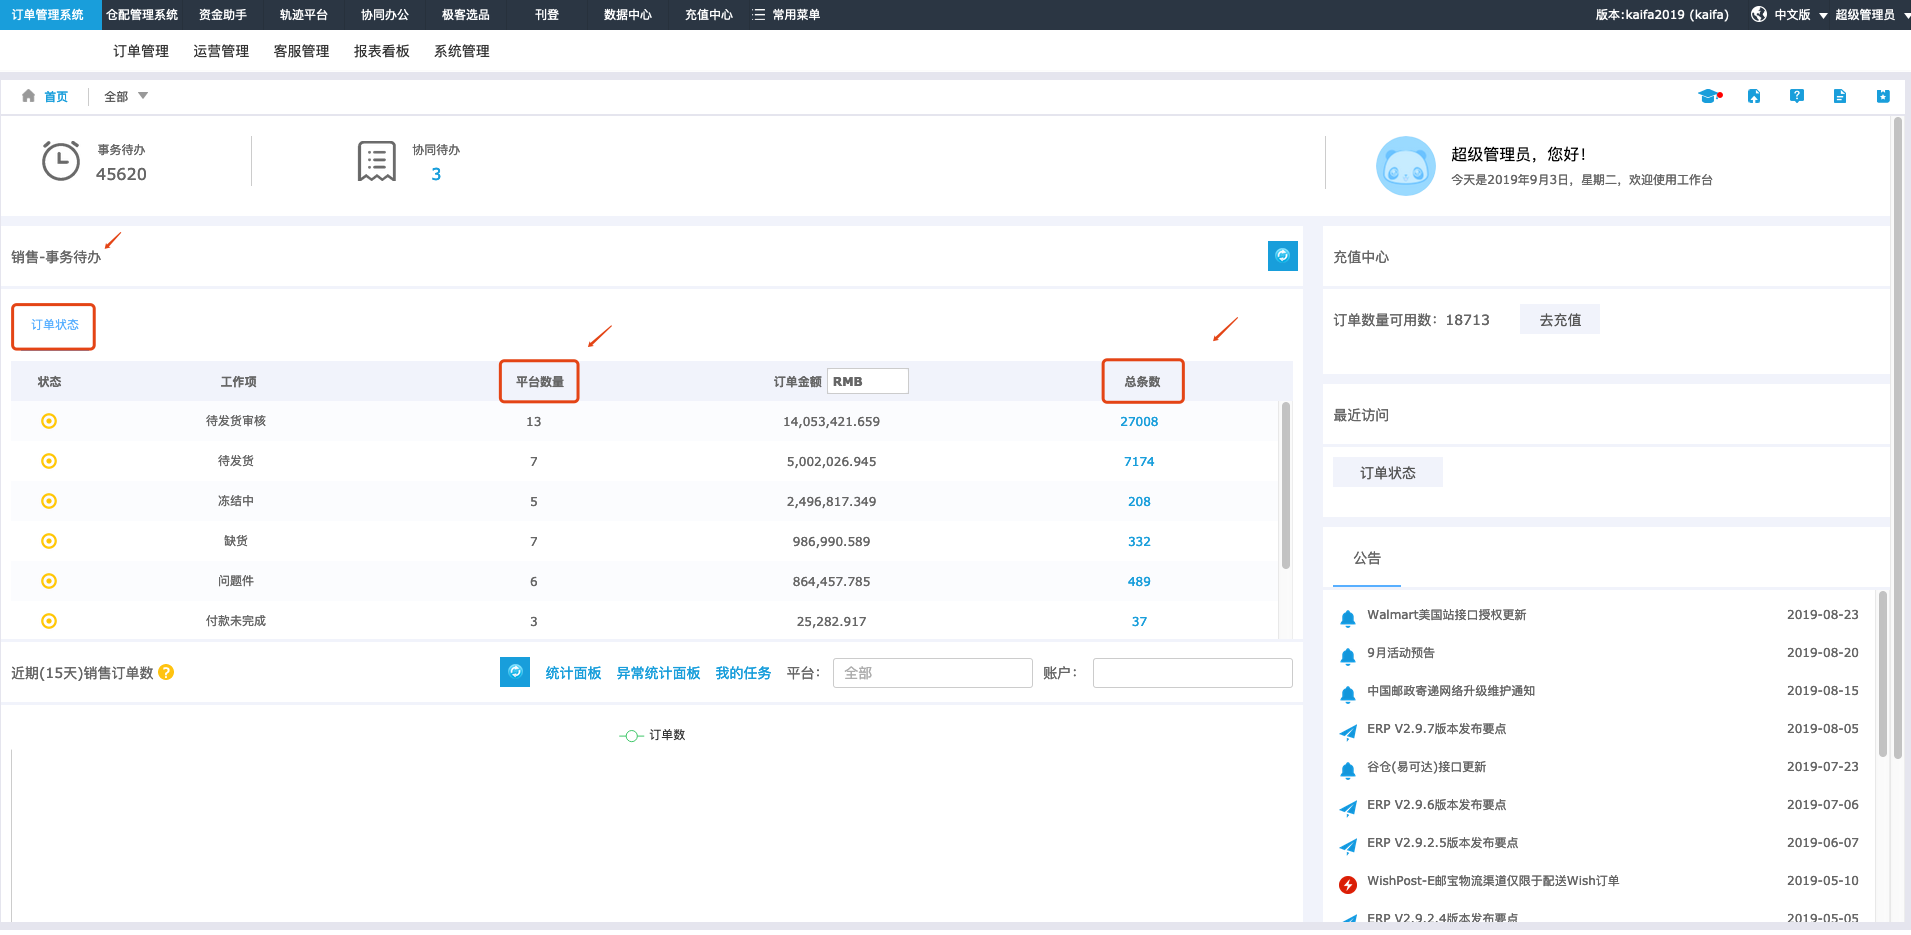Open the 27008 orders link for 待发货审核

coord(1139,421)
